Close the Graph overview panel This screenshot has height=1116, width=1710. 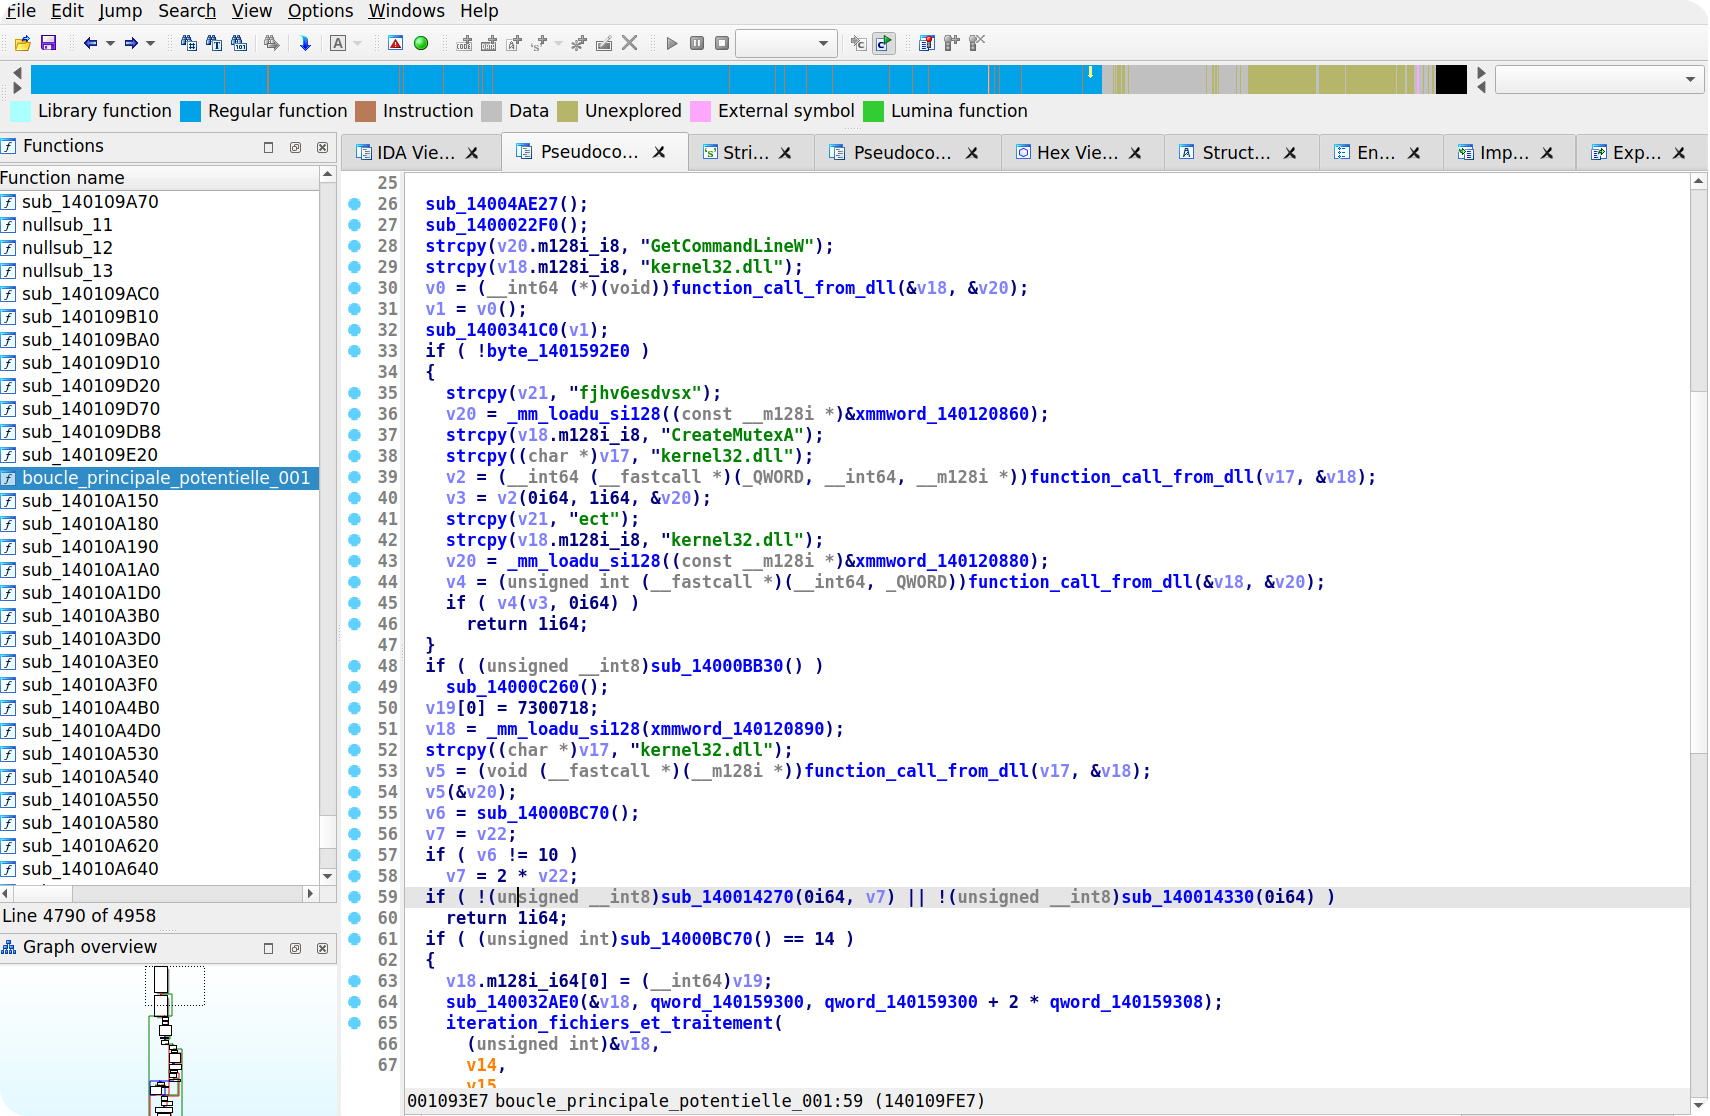point(322,948)
